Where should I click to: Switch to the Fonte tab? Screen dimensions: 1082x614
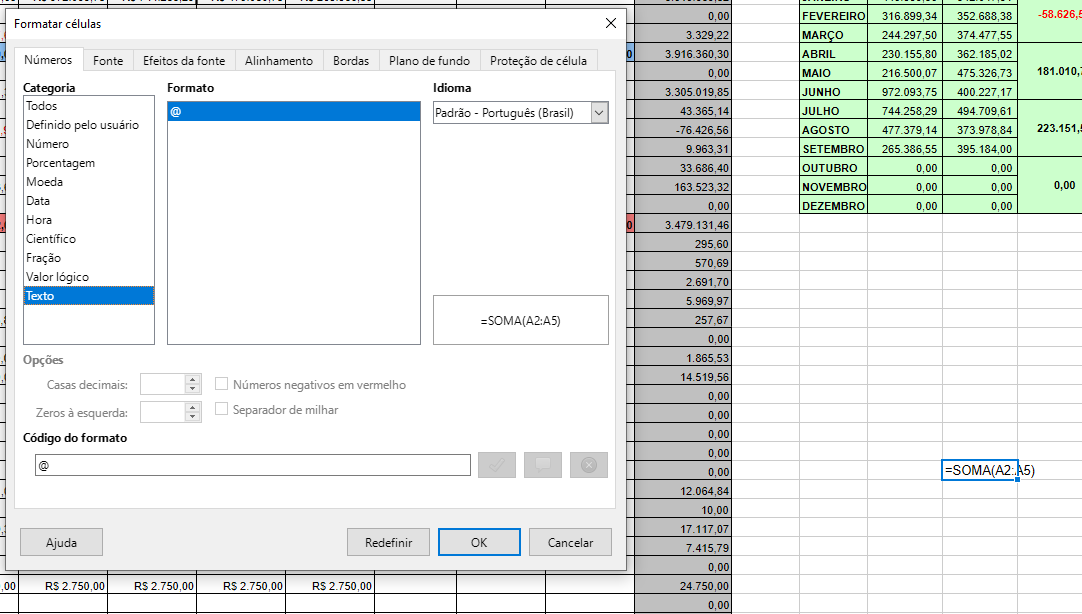pos(108,61)
